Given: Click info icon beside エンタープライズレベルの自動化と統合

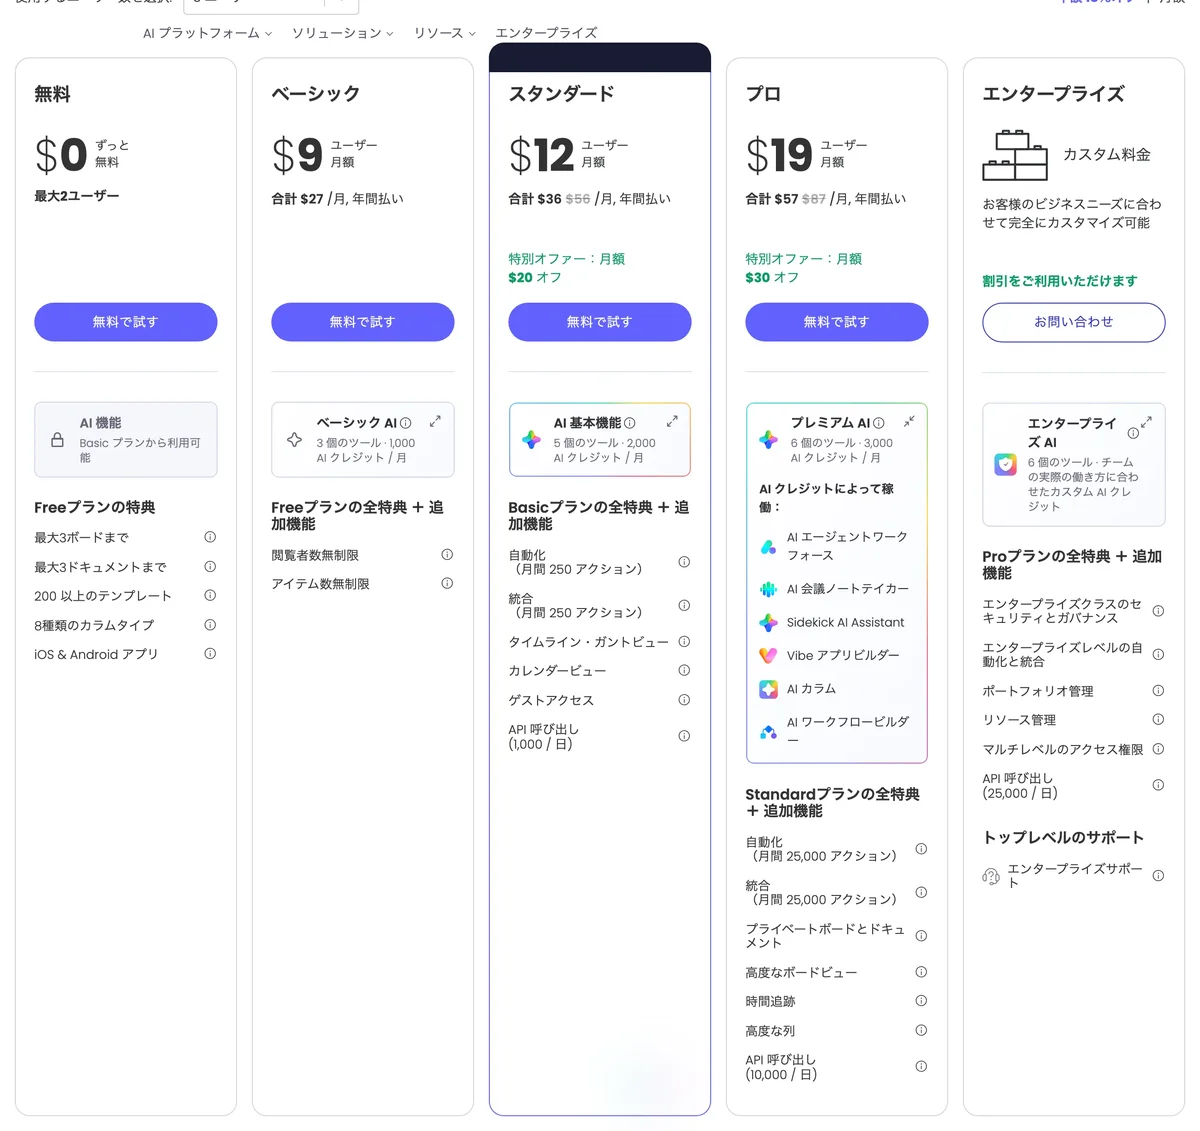Looking at the screenshot, I should [x=1158, y=654].
